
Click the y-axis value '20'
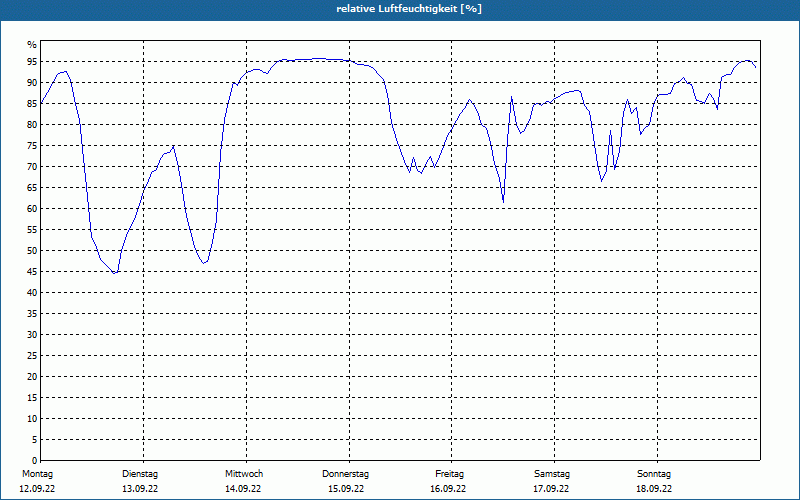click(x=32, y=377)
